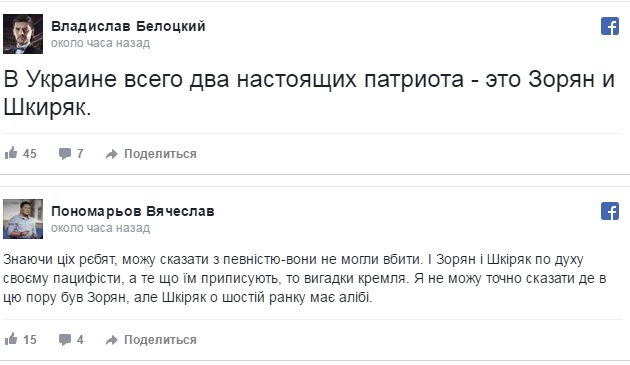Viewport: 630px width, 365px height.
Task: Like Пономарьов Вячеслав's post via thumbs-up icon
Action: tap(11, 339)
